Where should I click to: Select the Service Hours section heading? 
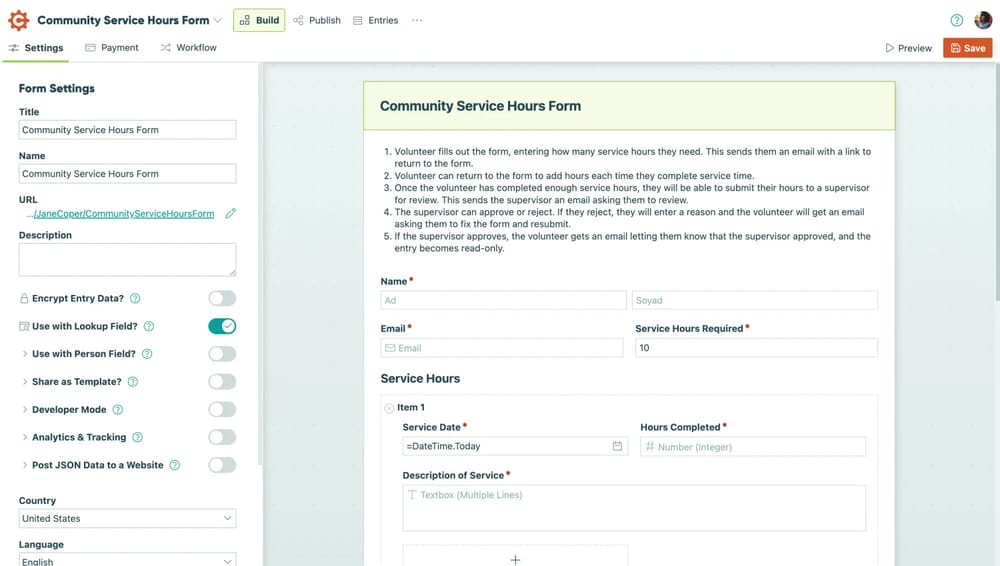[x=420, y=379]
